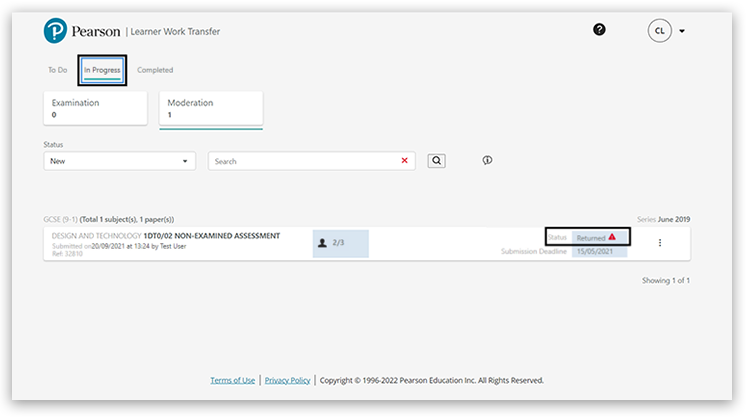Click the red warning triangle by Returned
Viewport: 750px width, 418px height.
coord(612,237)
